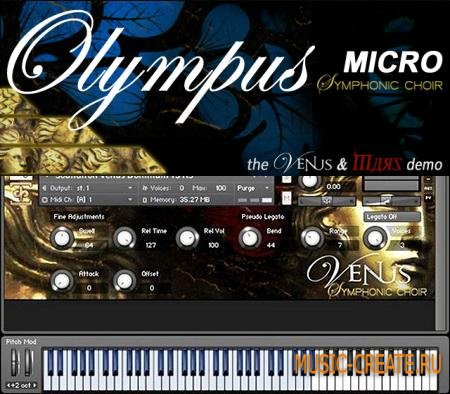Click the mod wheel
The width and height of the screenshot is (450, 394).
click(28, 363)
